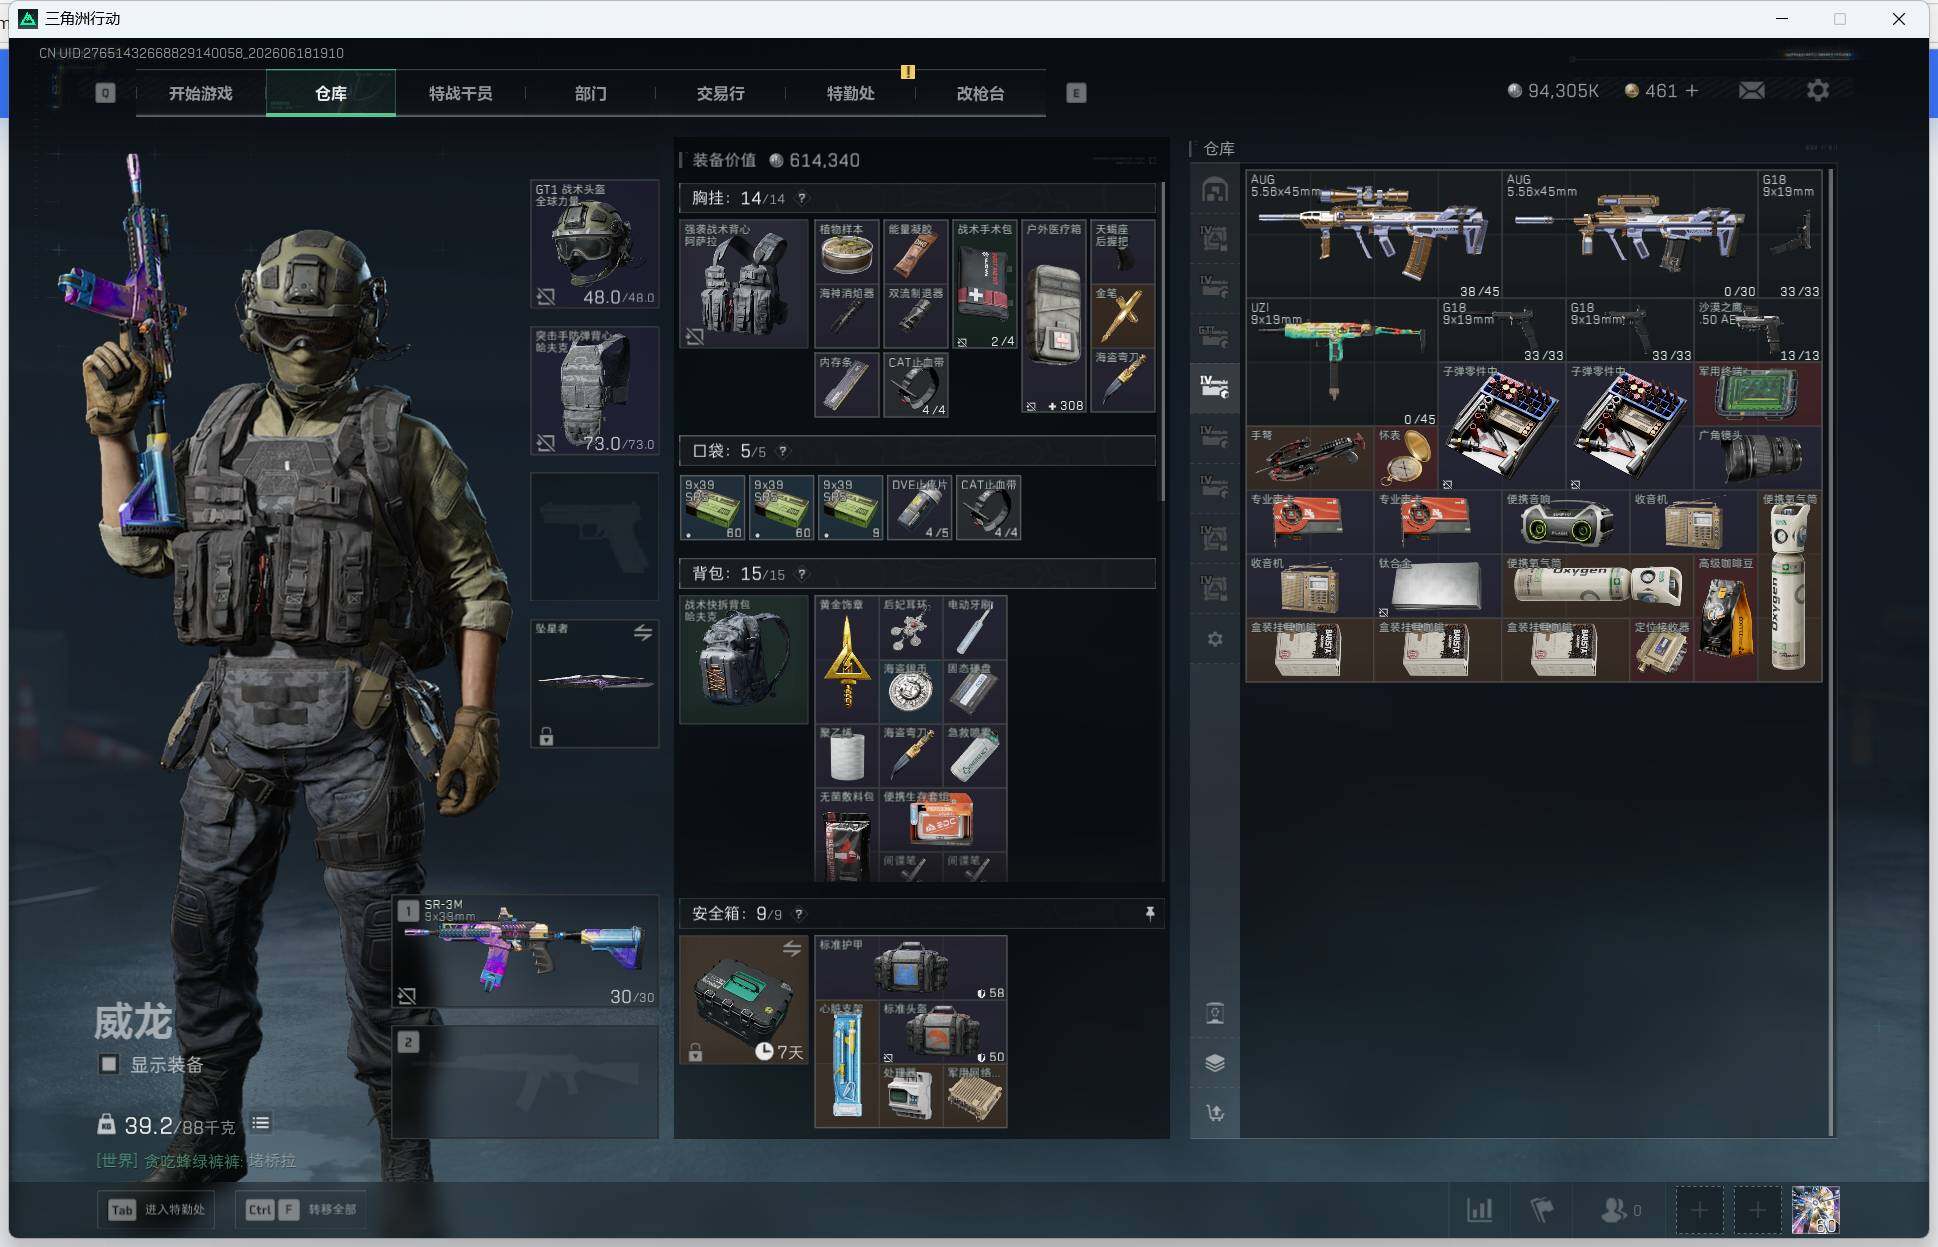Image resolution: width=1938 pixels, height=1247 pixels.
Task: Select the 沙漠之鹰 pistol in warehouse
Action: point(1758,331)
